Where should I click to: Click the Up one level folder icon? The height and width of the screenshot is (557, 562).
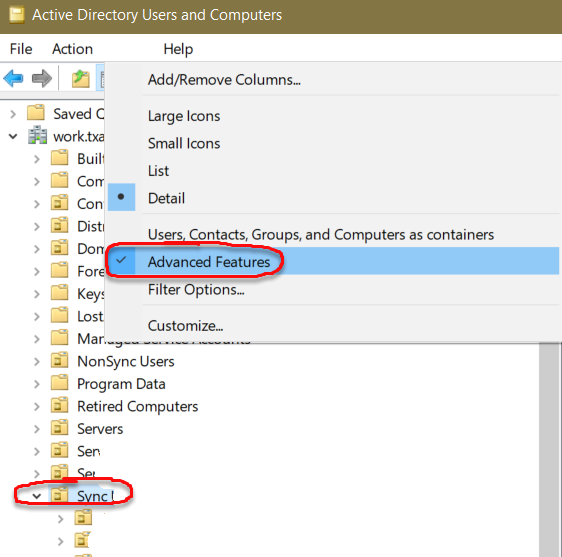(x=81, y=78)
